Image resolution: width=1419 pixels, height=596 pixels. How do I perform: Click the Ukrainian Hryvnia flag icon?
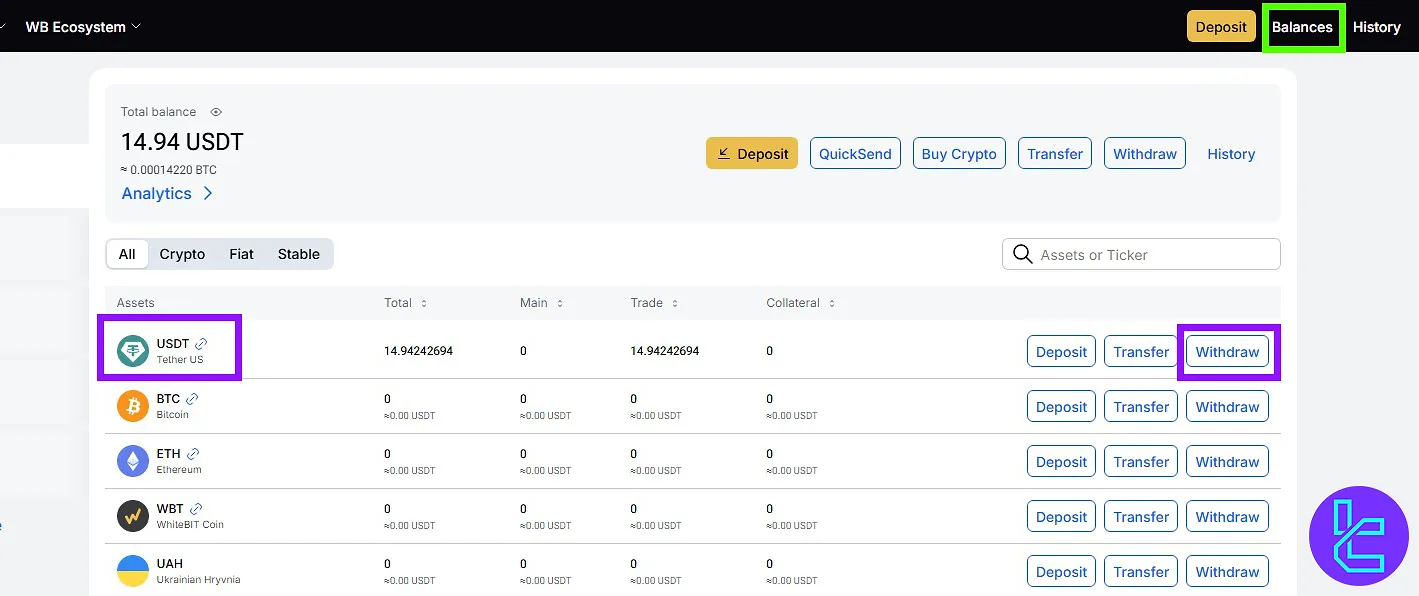click(133, 571)
